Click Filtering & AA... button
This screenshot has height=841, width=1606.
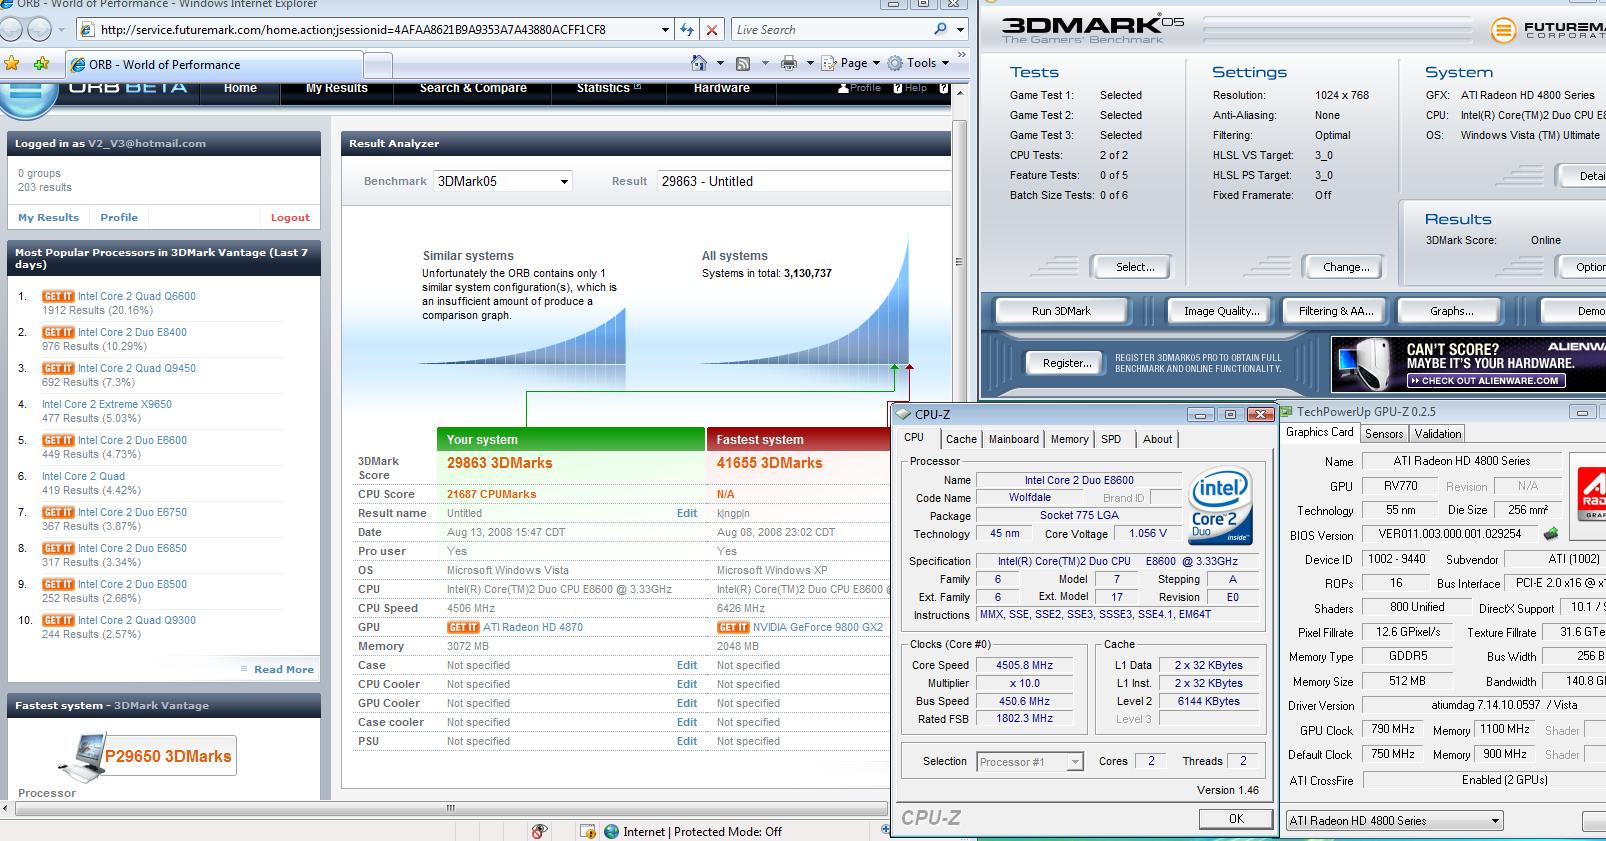tap(1335, 311)
